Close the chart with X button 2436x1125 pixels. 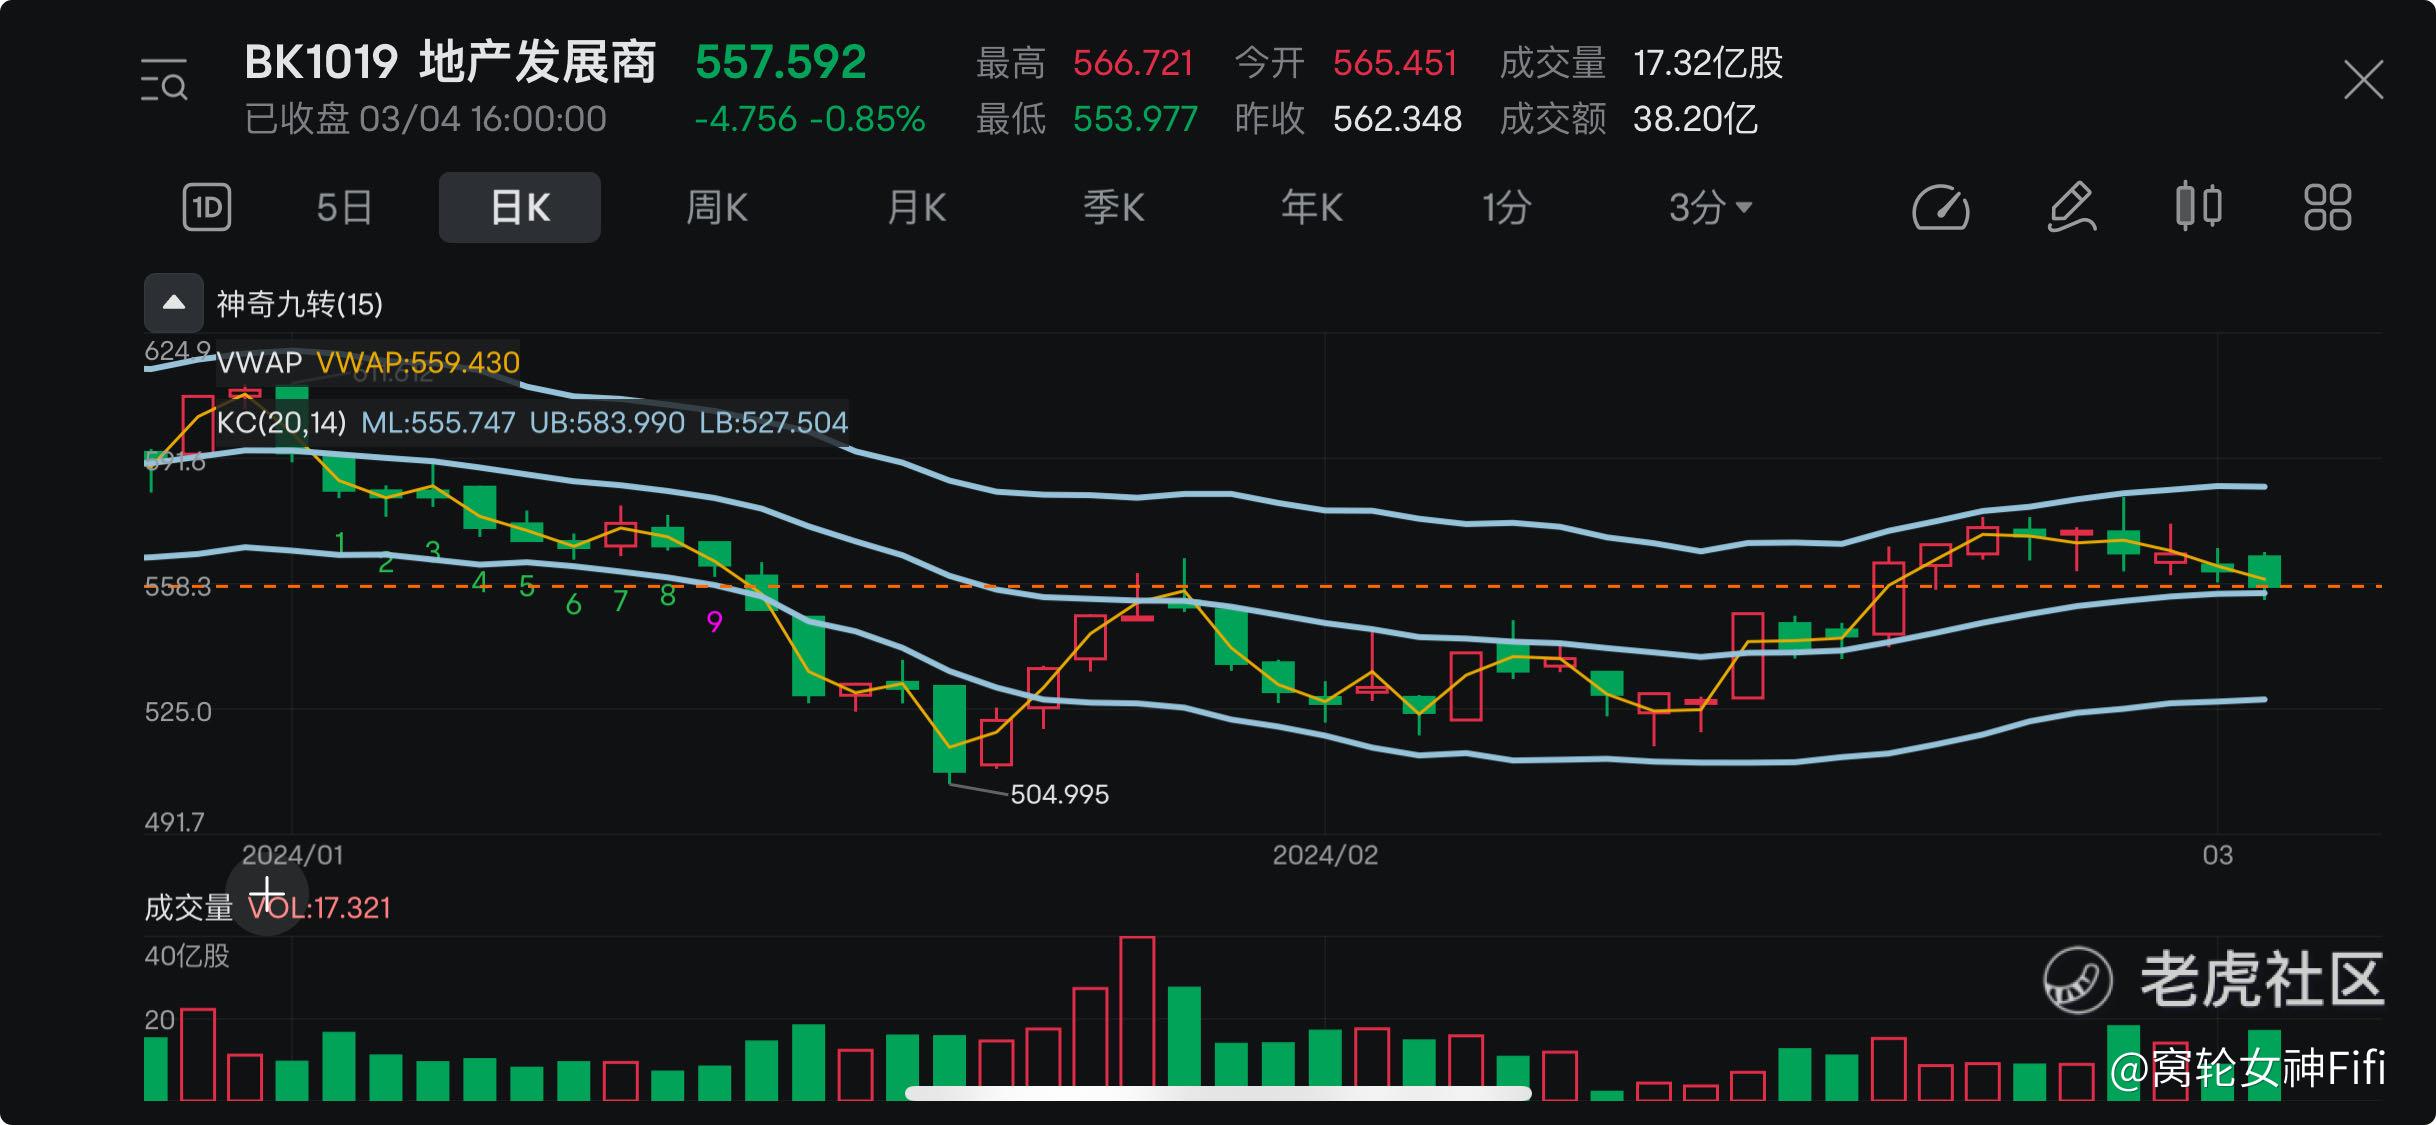tap(2363, 80)
